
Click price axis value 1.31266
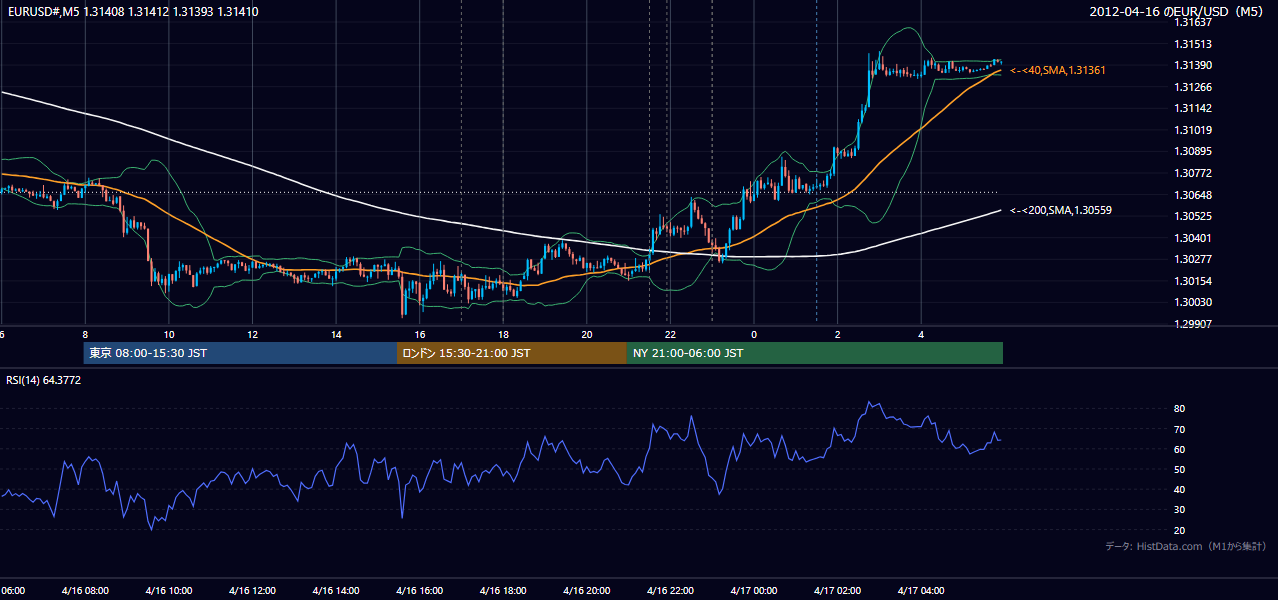click(1194, 87)
